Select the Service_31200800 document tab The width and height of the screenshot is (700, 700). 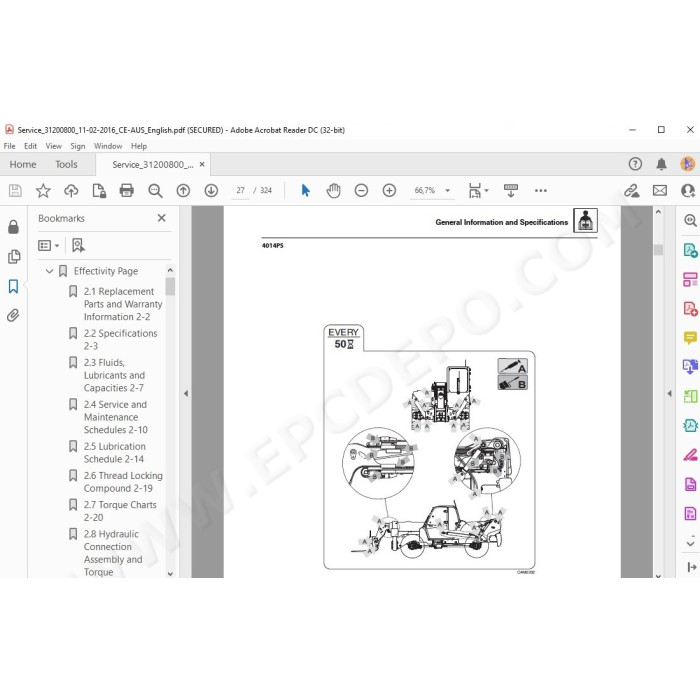pyautogui.click(x=153, y=165)
